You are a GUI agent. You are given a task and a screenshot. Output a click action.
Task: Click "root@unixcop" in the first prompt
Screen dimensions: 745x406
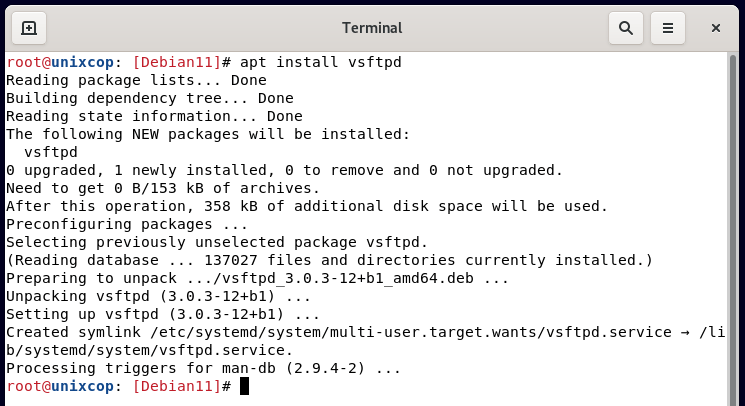tap(60, 62)
